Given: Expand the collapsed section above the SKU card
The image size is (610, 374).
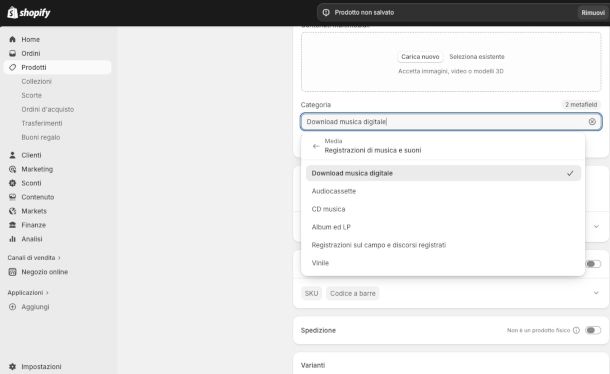Looking at the screenshot, I should (596, 227).
